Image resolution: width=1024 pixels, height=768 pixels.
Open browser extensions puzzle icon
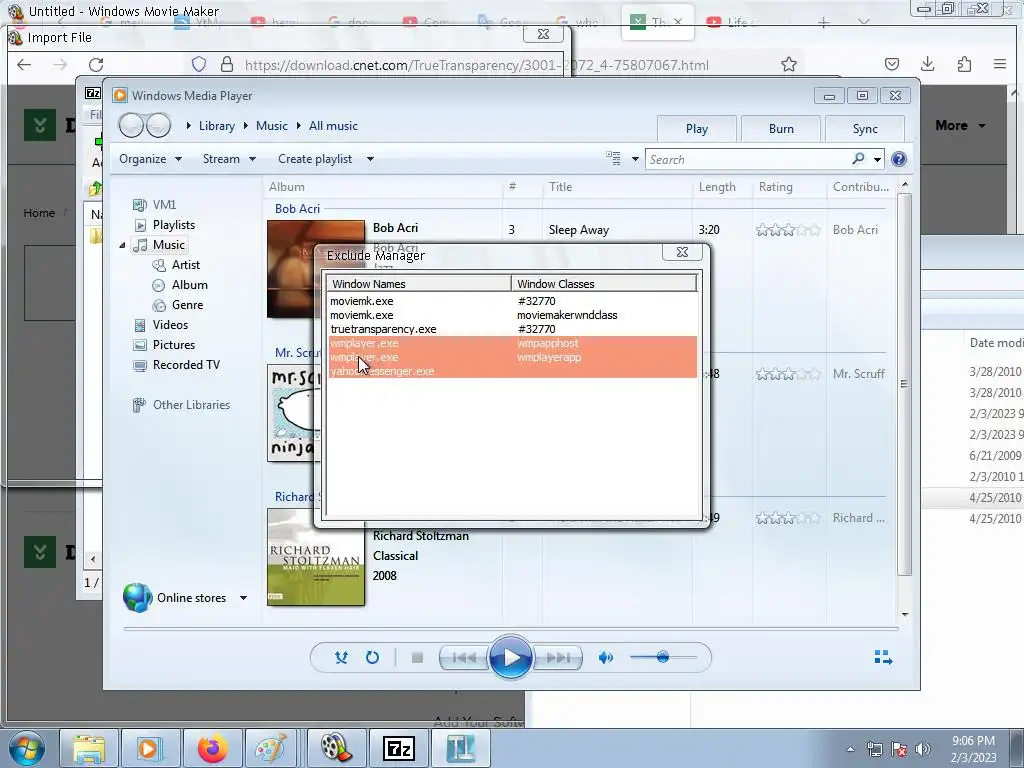[x=965, y=64]
